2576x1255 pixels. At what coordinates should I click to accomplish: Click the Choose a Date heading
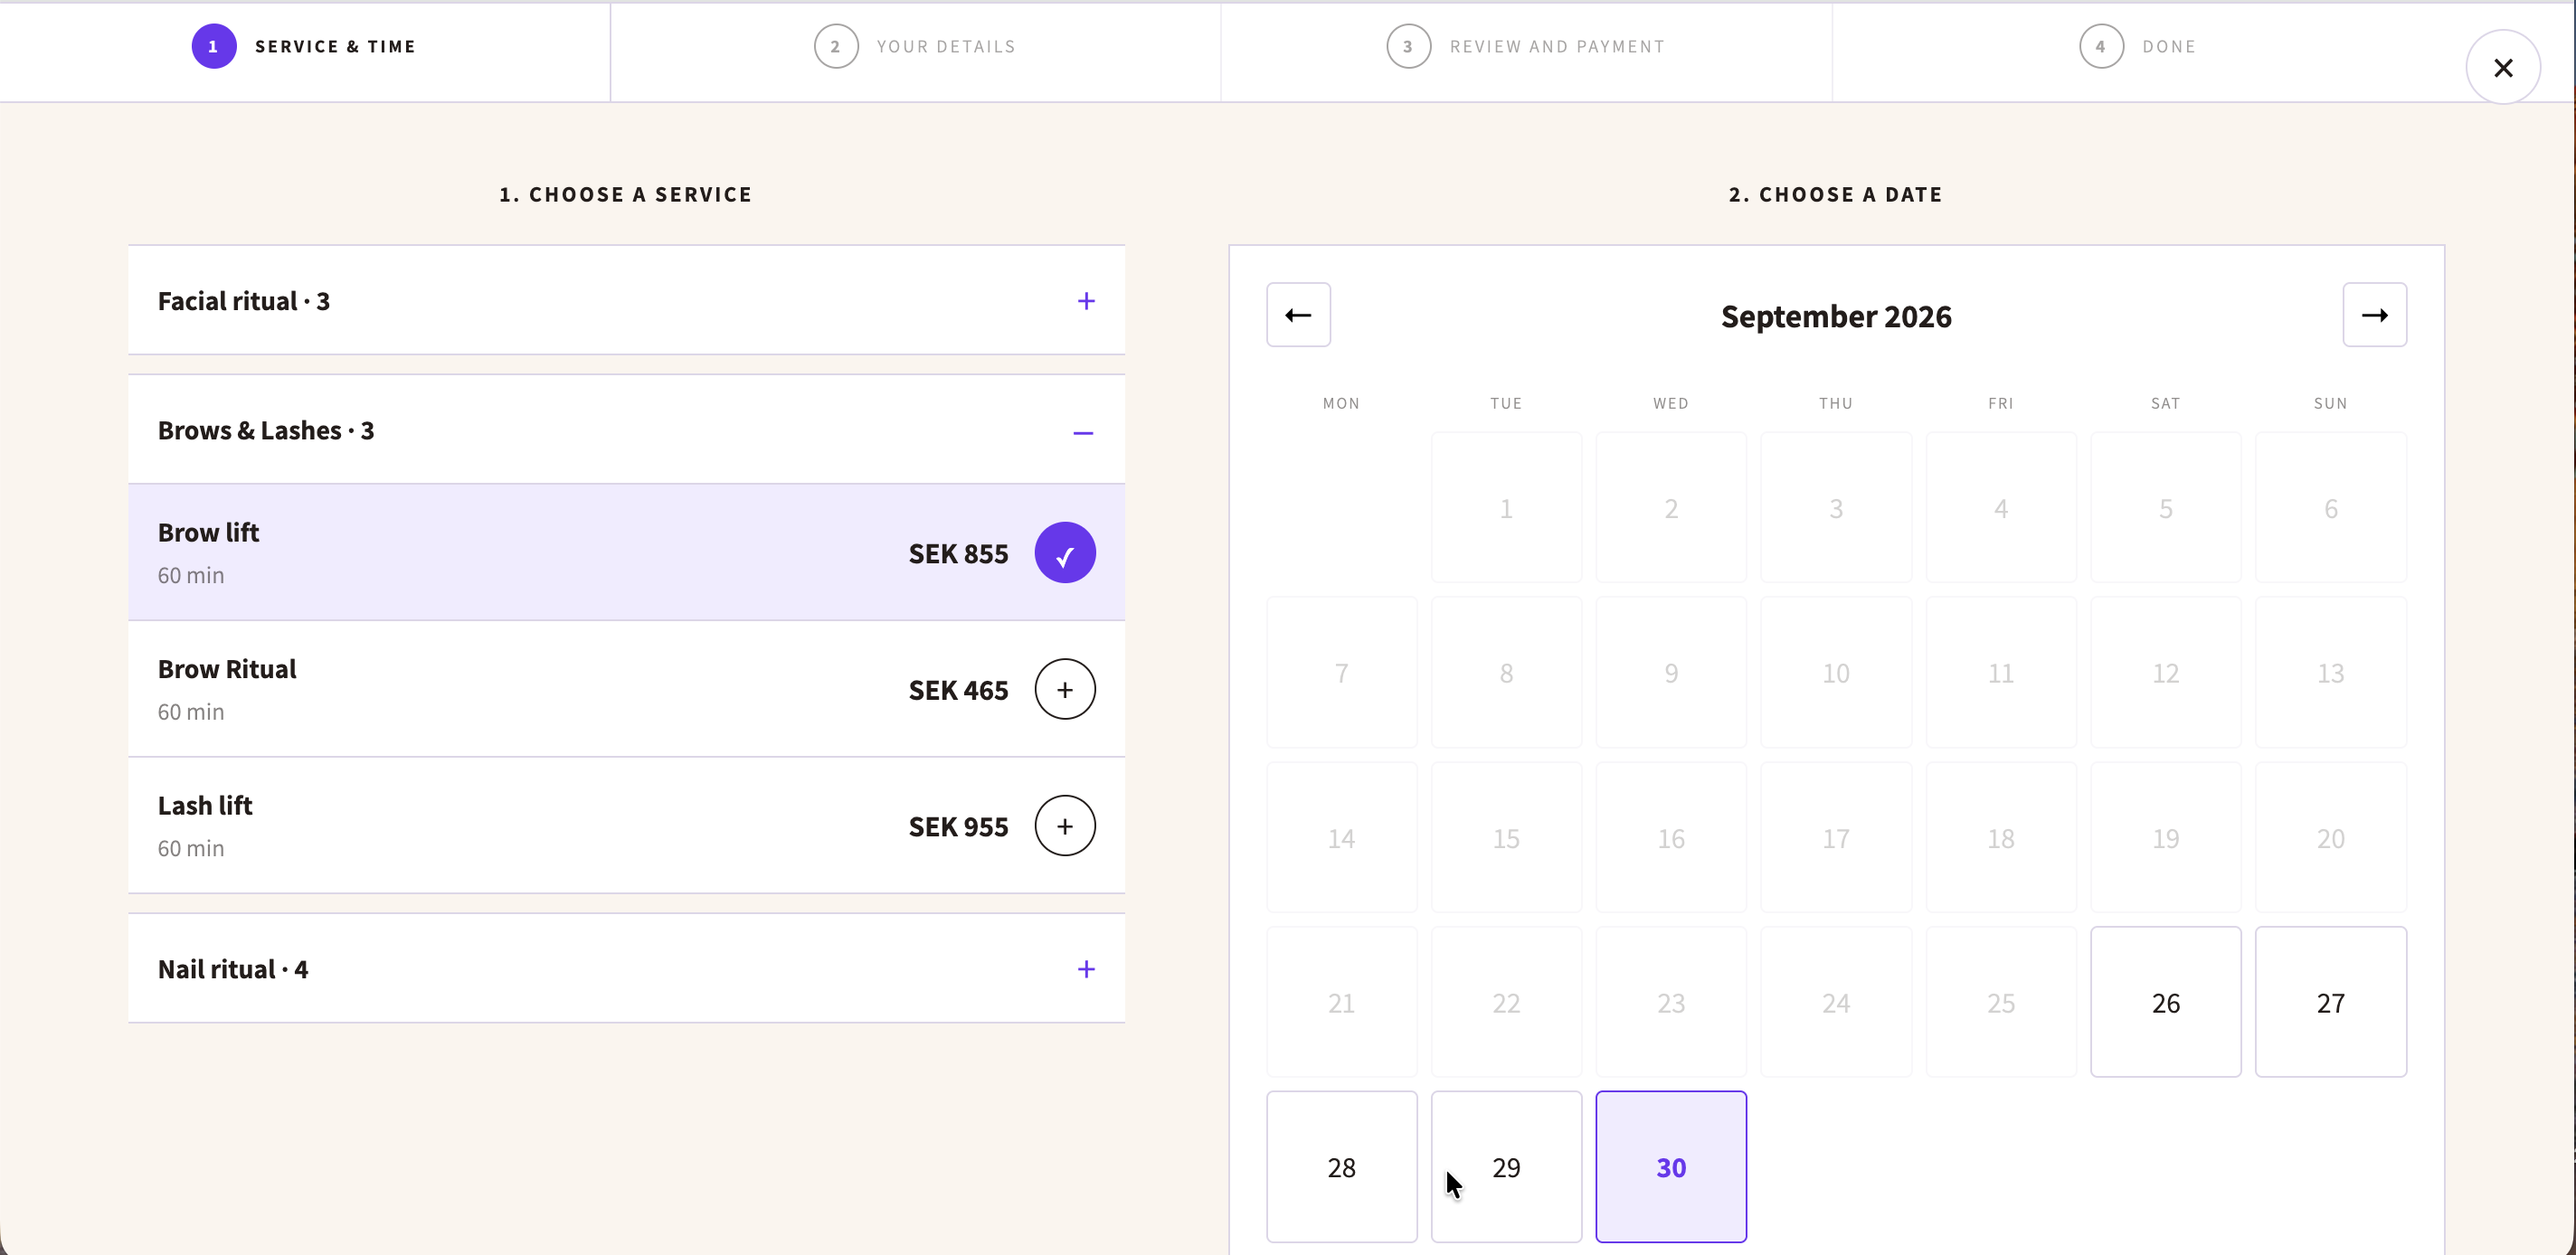coord(1836,194)
